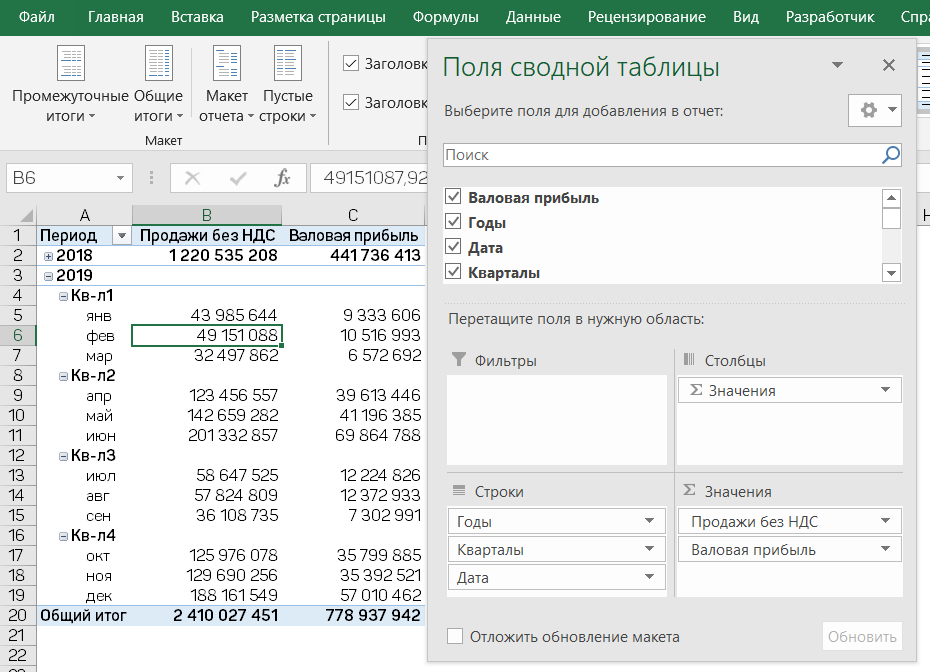Select column C header

tap(353, 215)
